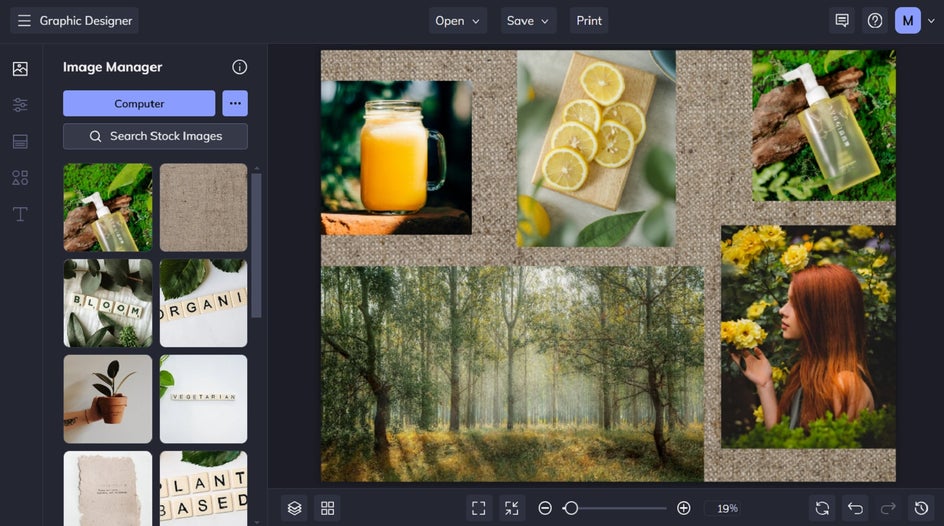This screenshot has width=944, height=526.
Task: Shrink canvas to actual size icon
Action: click(512, 508)
